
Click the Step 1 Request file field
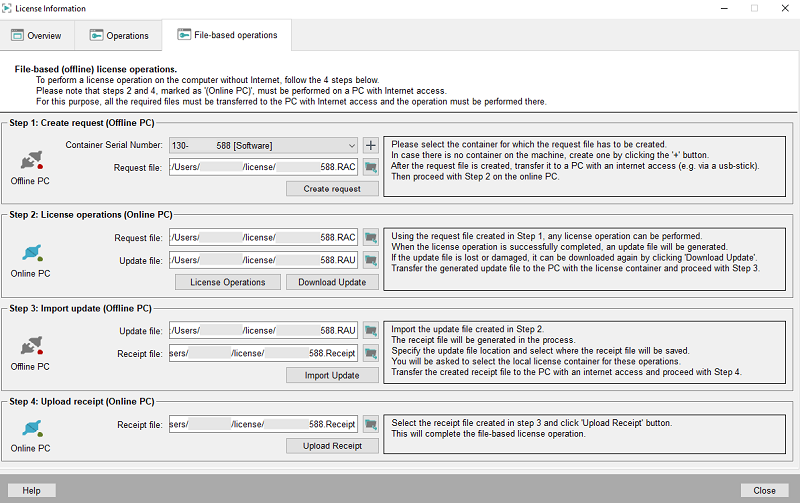(x=263, y=167)
